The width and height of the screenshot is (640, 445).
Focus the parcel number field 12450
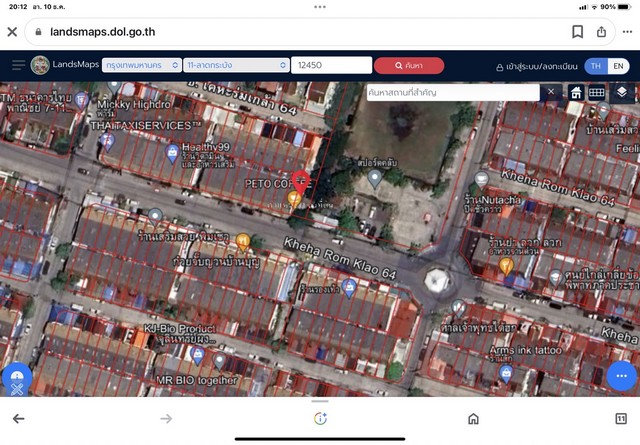[329, 65]
